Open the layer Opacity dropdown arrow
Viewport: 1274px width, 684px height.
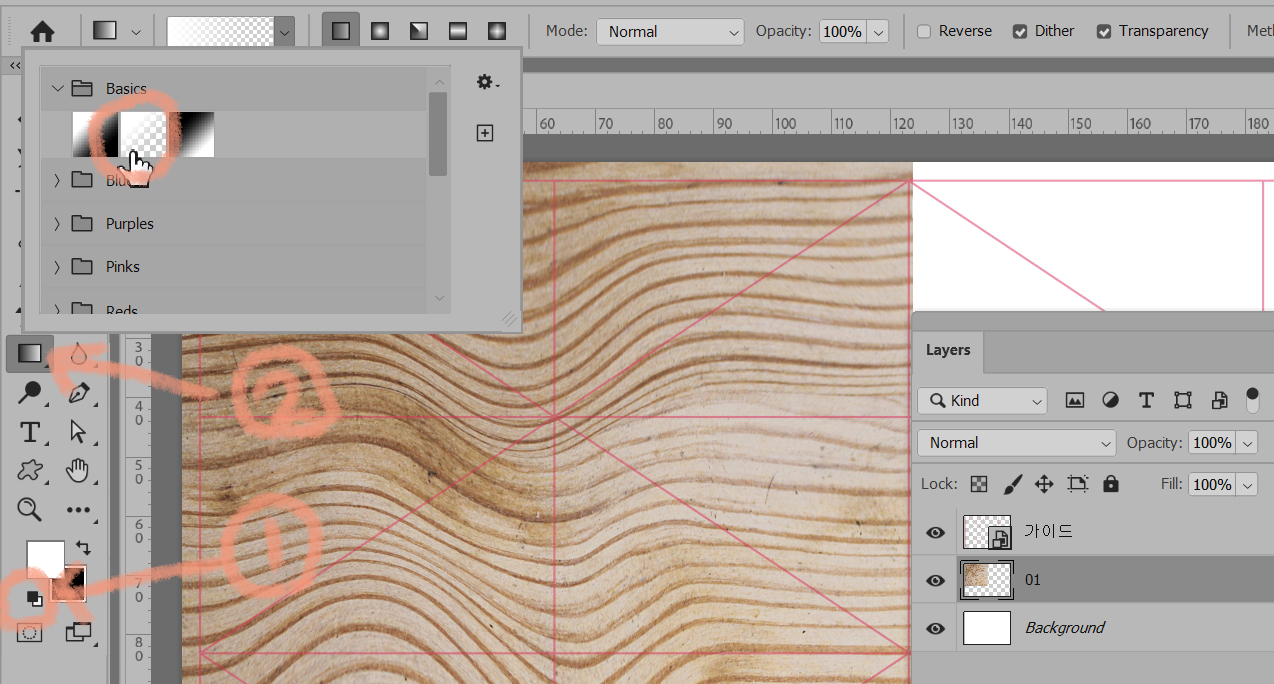[x=1247, y=443]
